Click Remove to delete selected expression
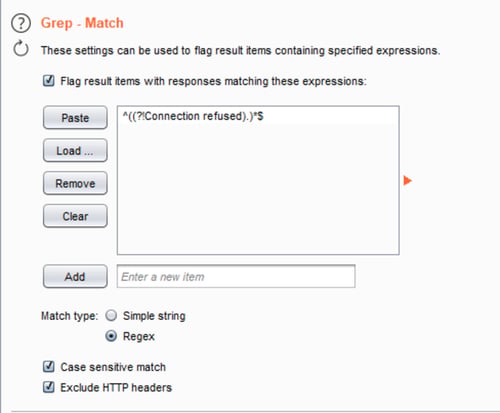500x413 pixels. click(x=75, y=183)
